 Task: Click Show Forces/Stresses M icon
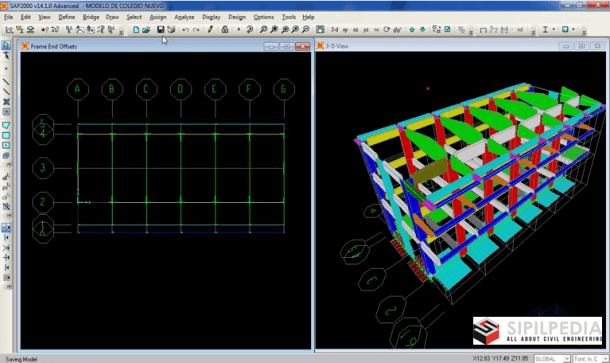505,30
